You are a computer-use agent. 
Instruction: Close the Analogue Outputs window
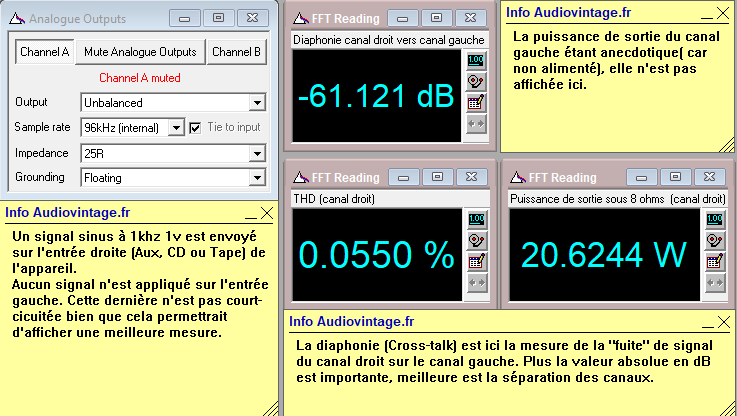point(253,18)
